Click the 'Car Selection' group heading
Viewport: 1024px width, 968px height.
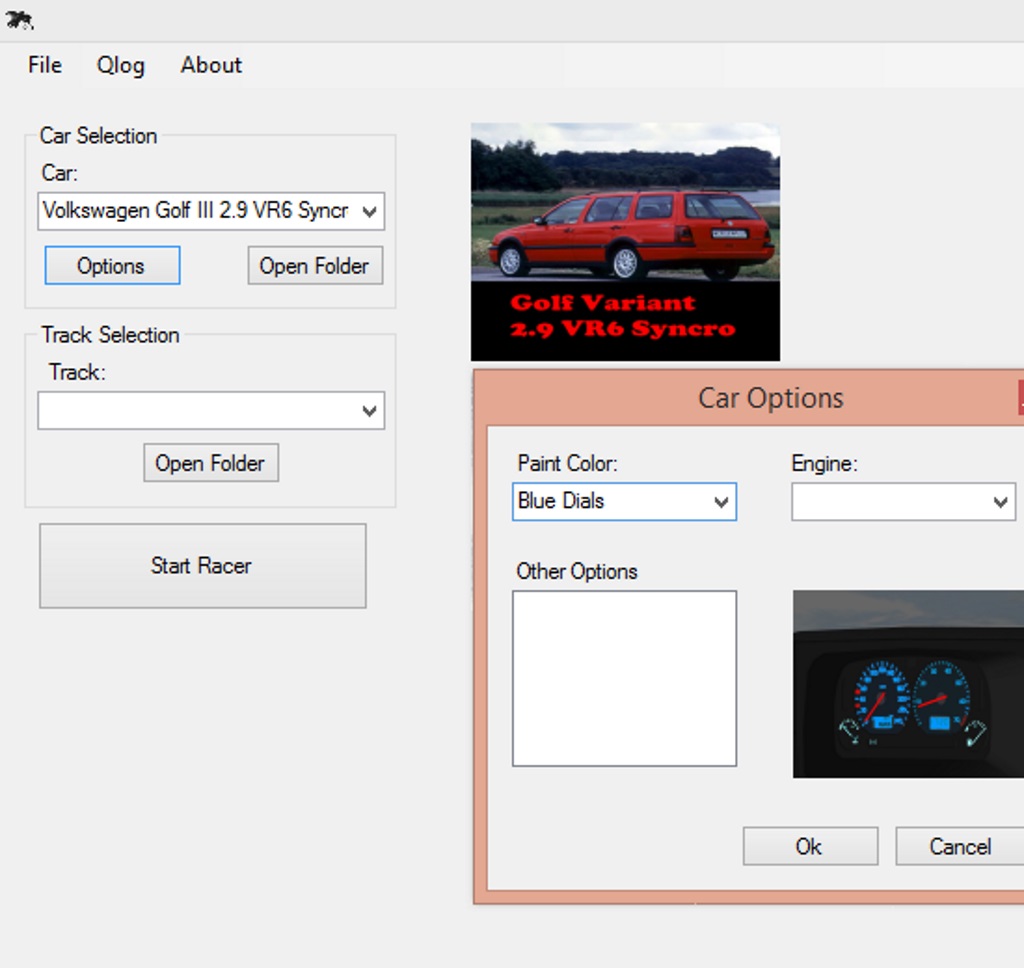(x=99, y=136)
